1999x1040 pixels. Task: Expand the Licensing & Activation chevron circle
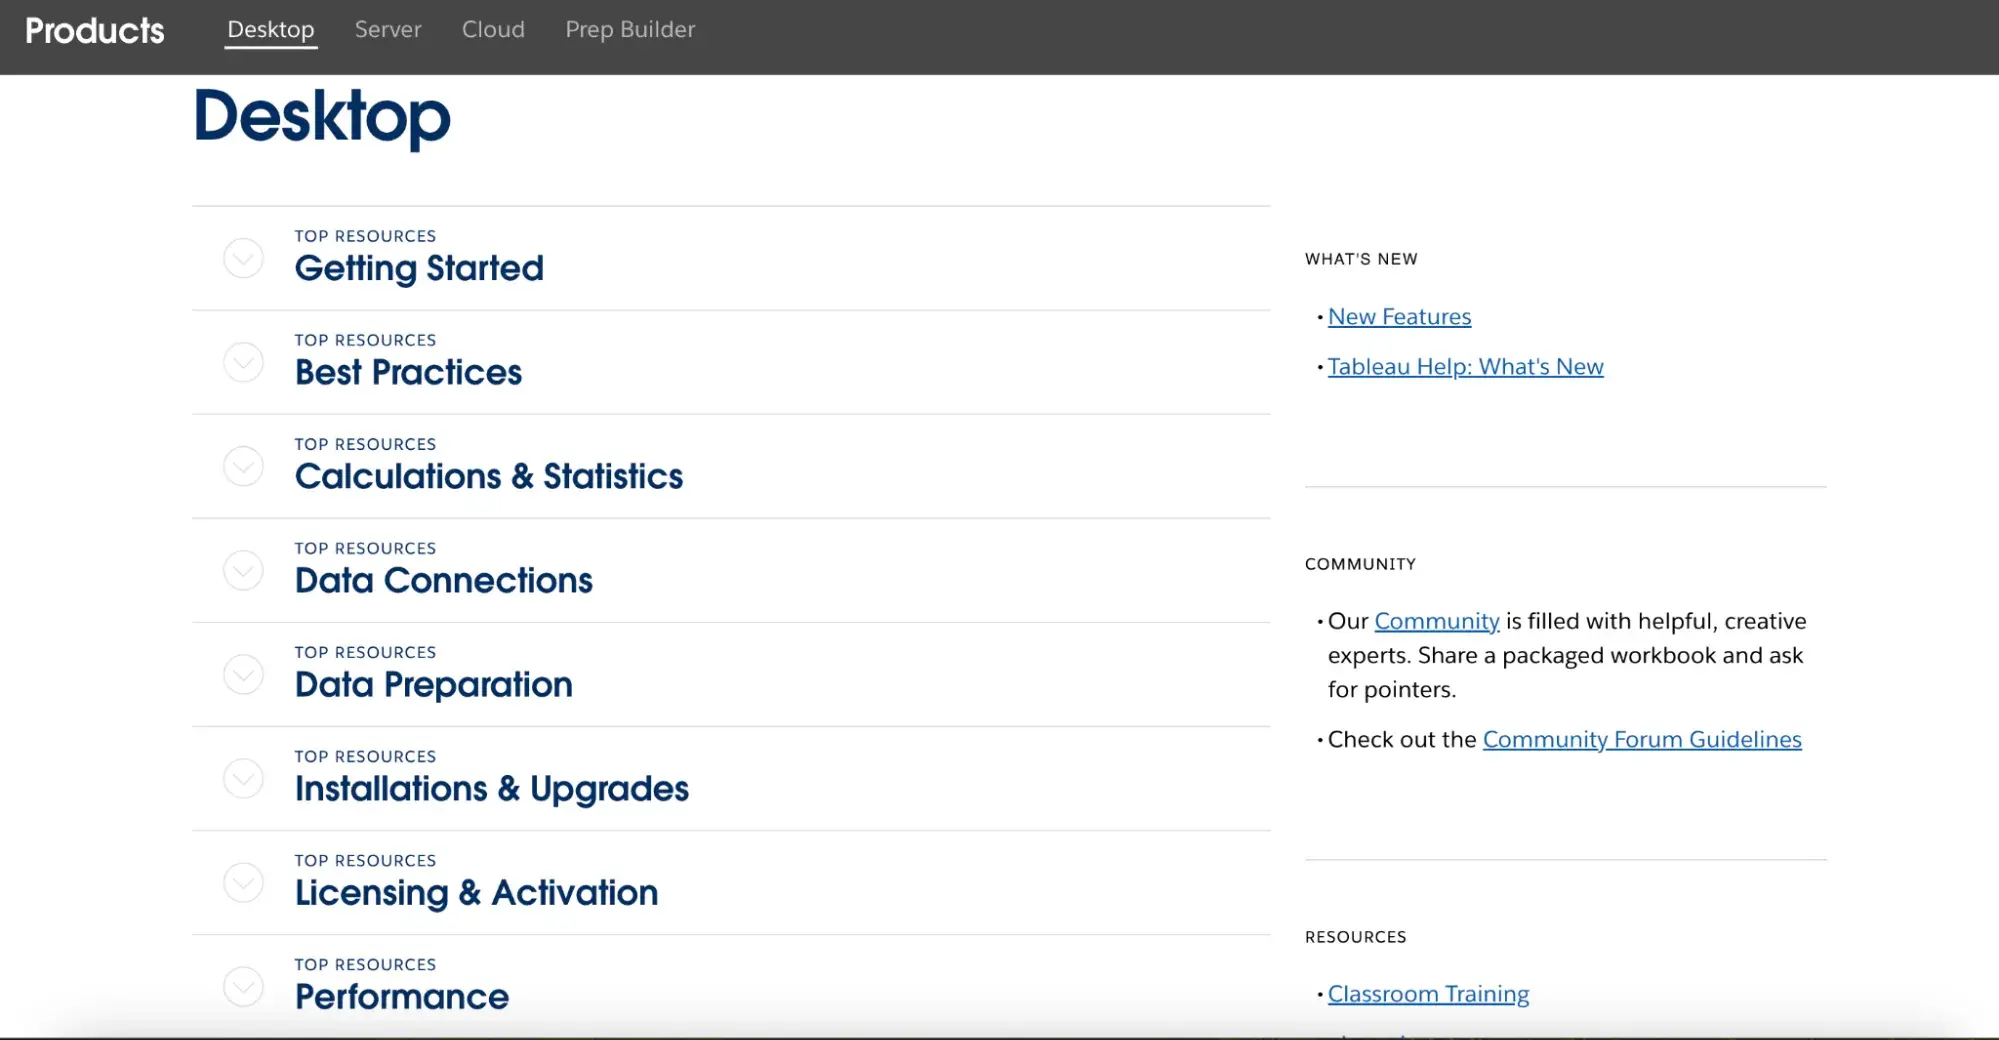click(243, 882)
